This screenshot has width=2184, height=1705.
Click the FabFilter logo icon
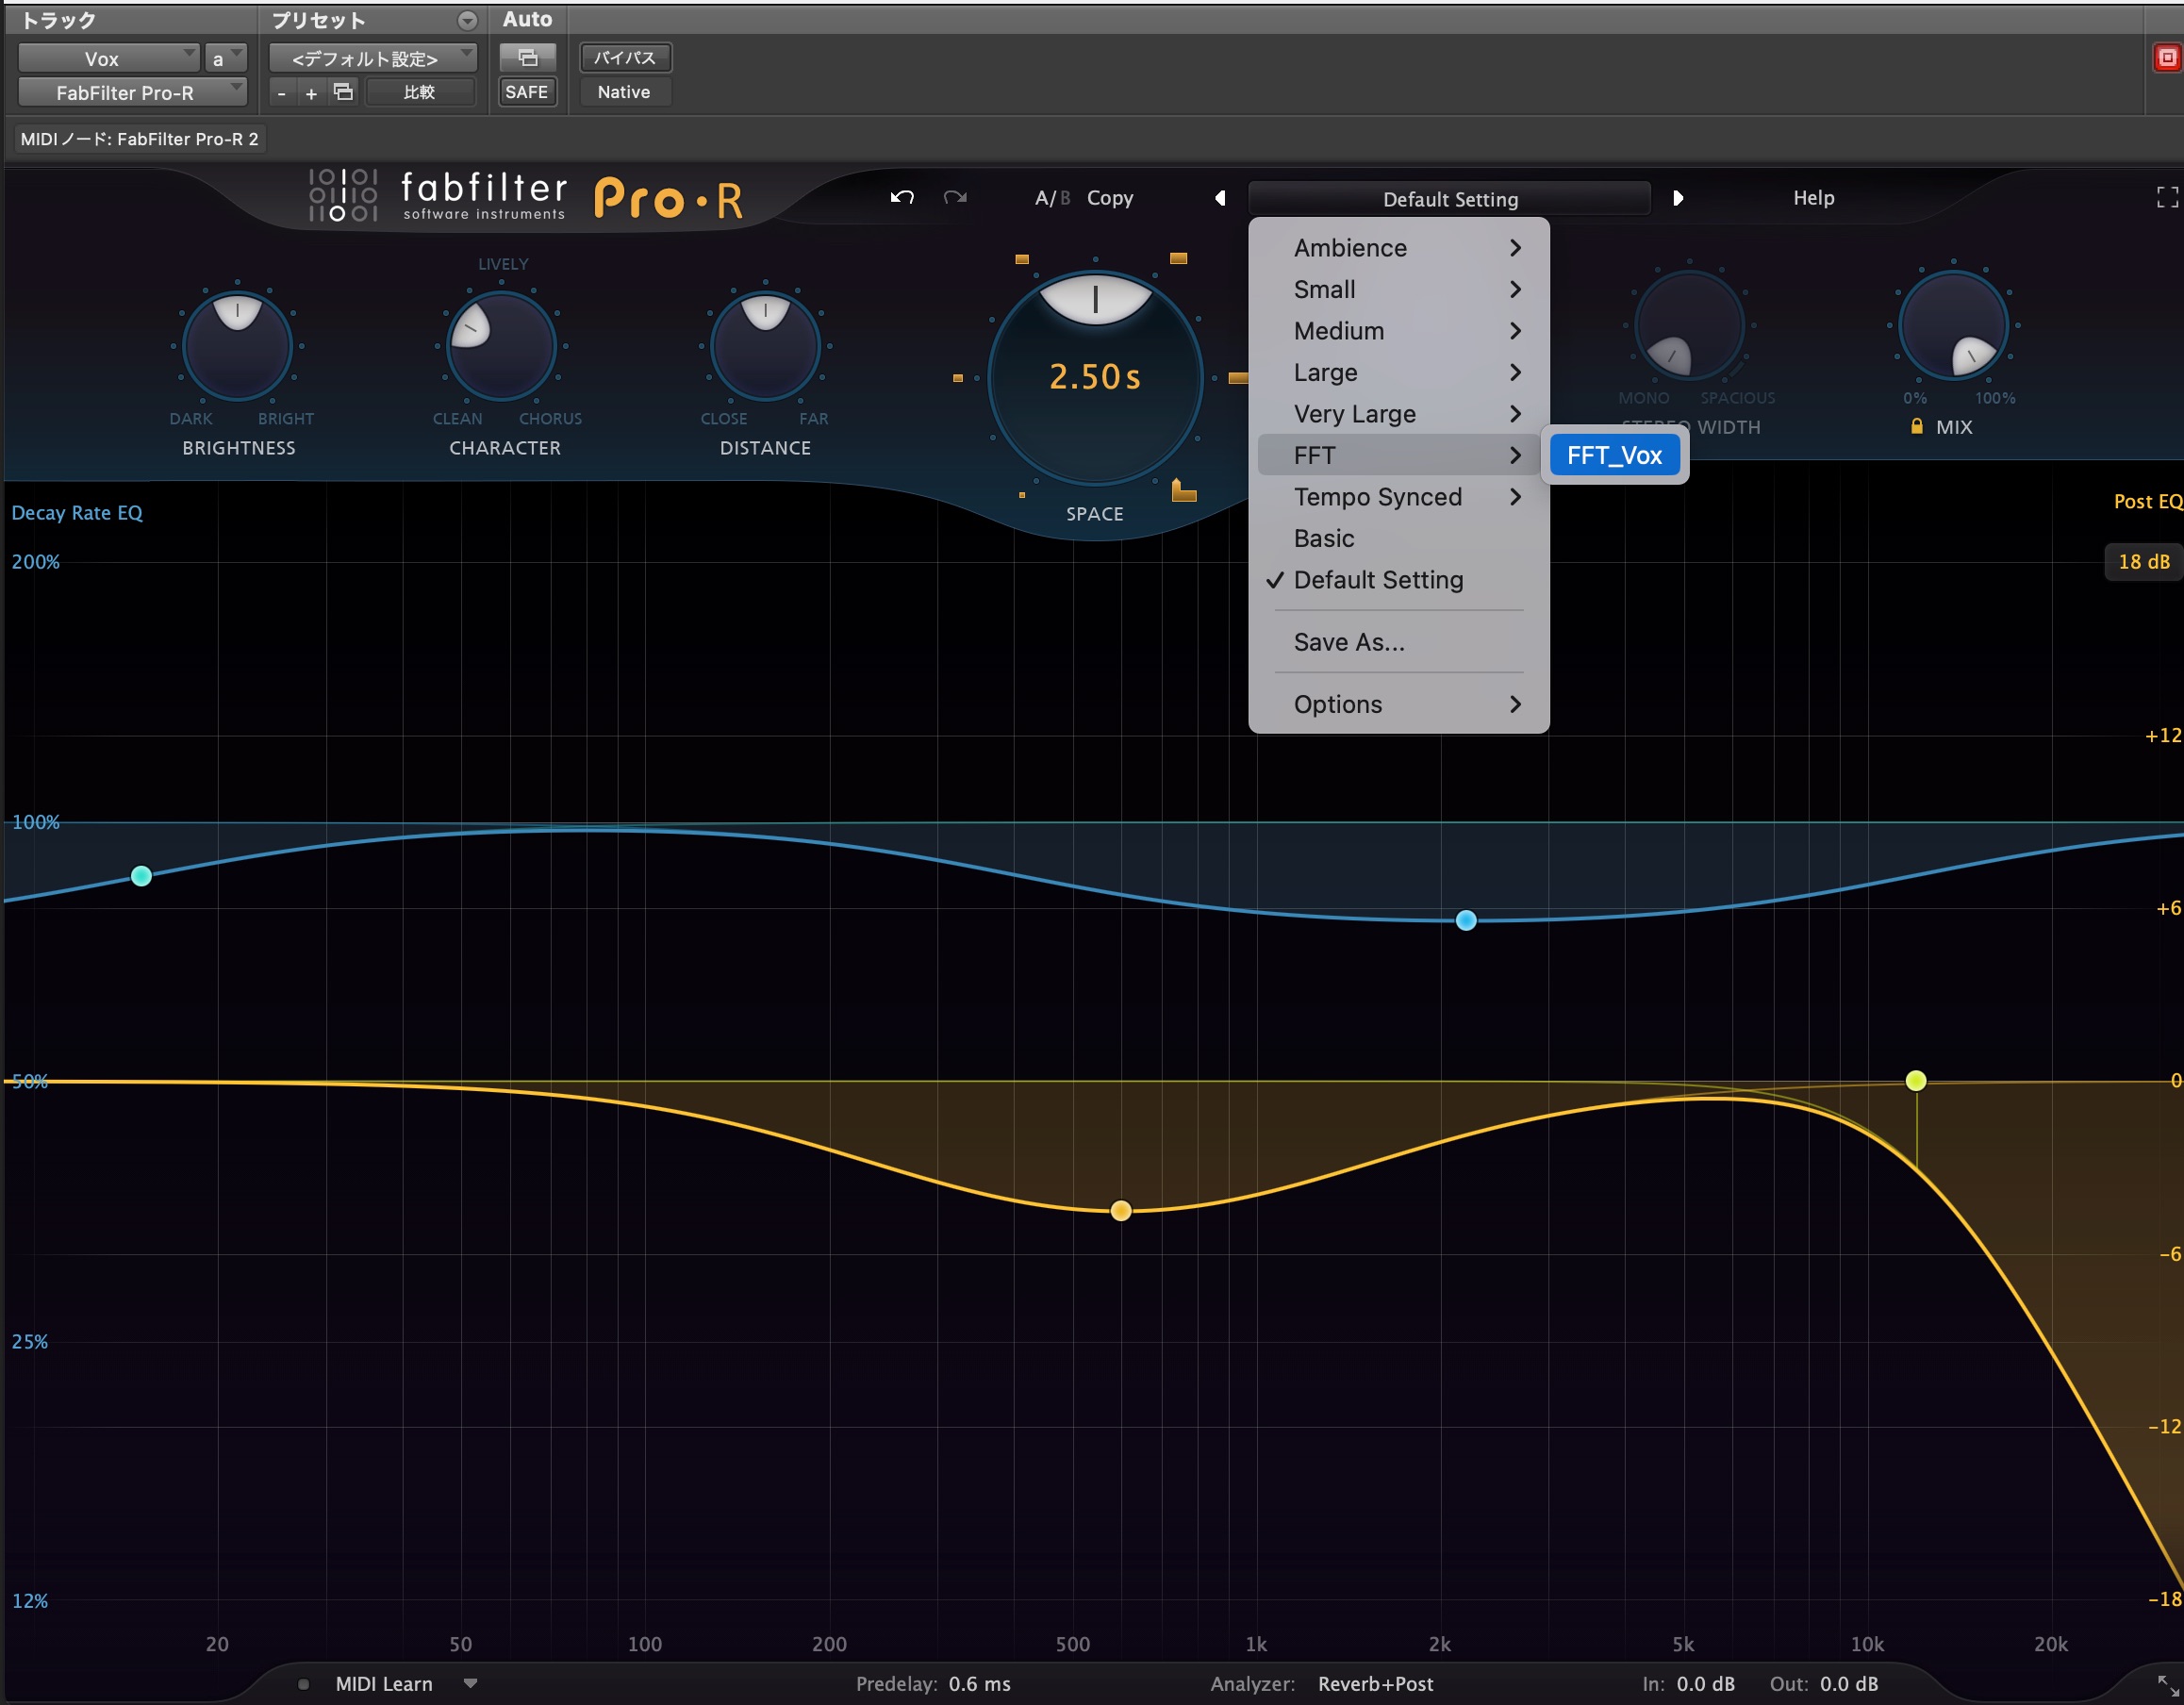click(x=343, y=195)
